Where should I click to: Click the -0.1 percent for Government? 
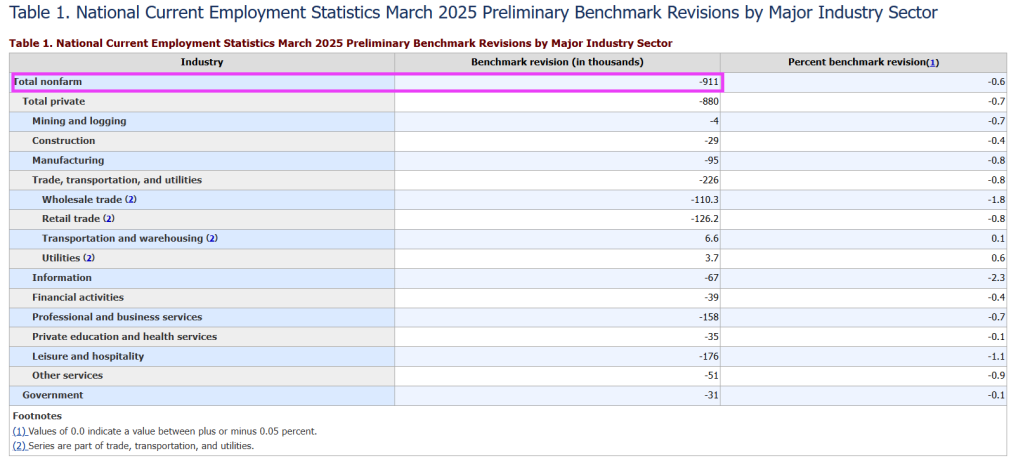[997, 395]
